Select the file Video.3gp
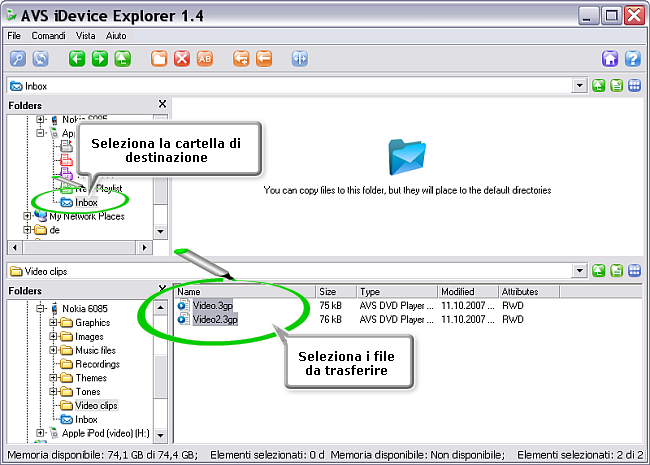Viewport: 650px width, 465px height. pos(213,305)
